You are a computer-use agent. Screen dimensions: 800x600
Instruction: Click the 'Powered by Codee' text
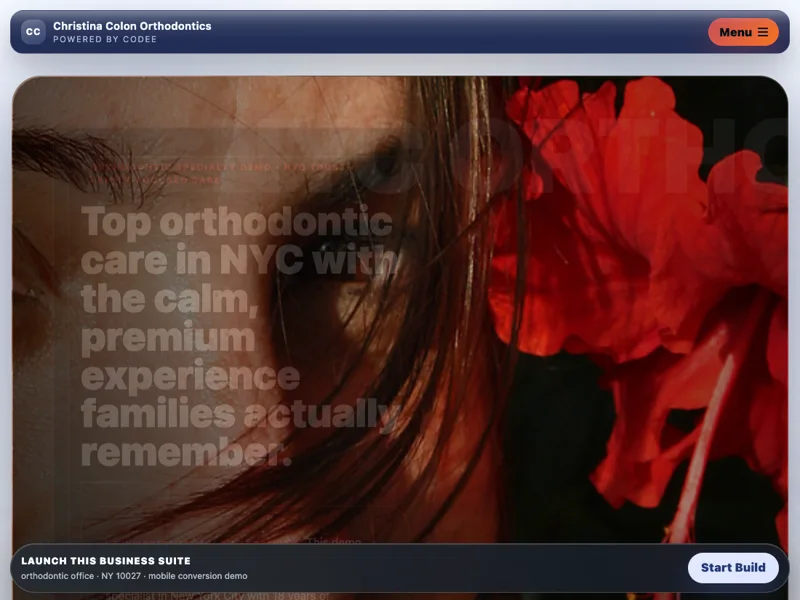pos(105,39)
